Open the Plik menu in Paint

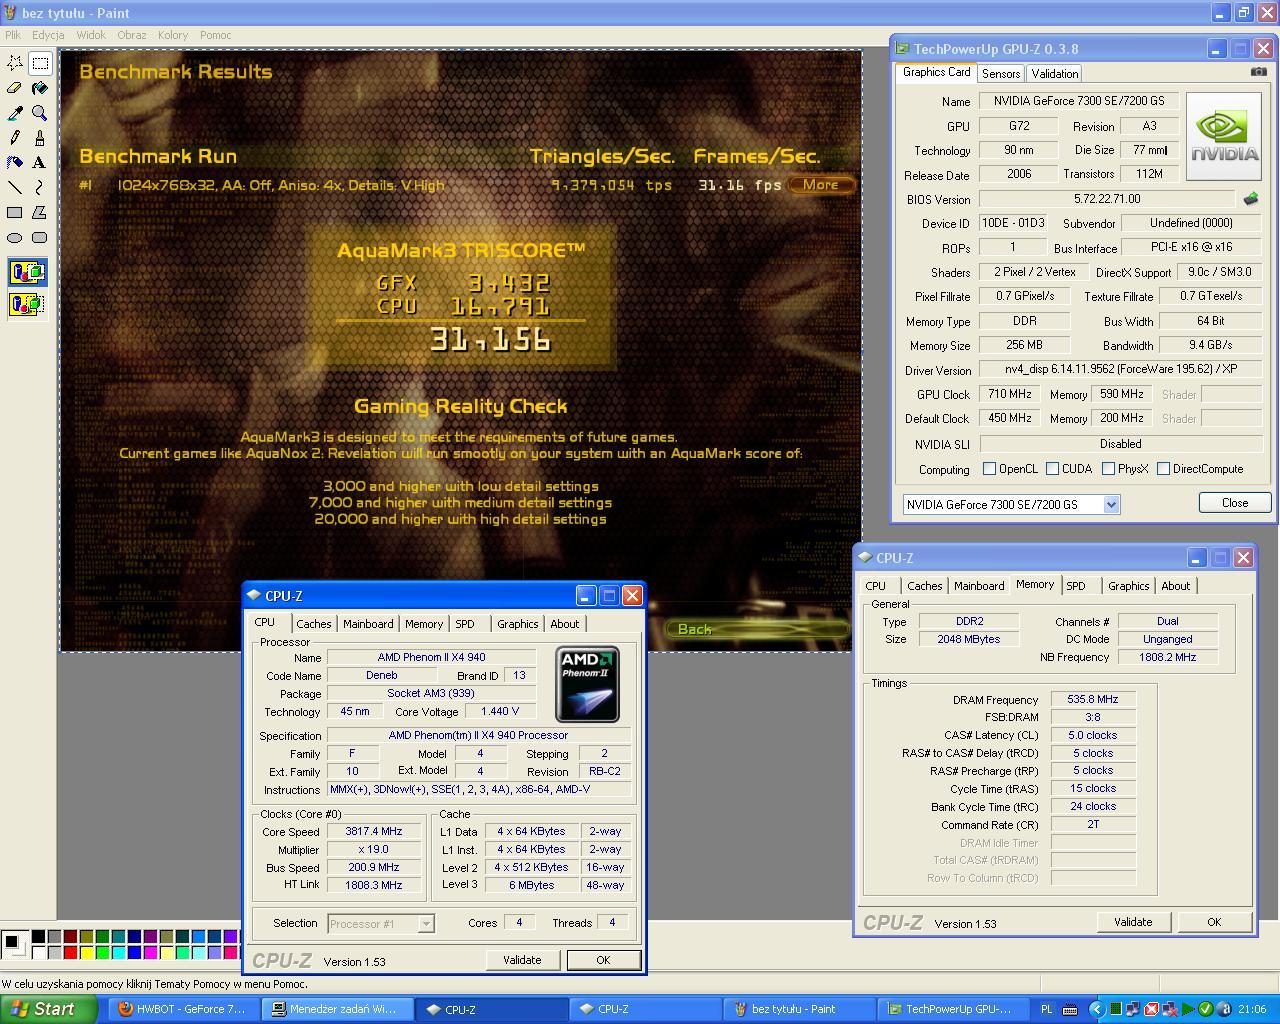[x=12, y=35]
